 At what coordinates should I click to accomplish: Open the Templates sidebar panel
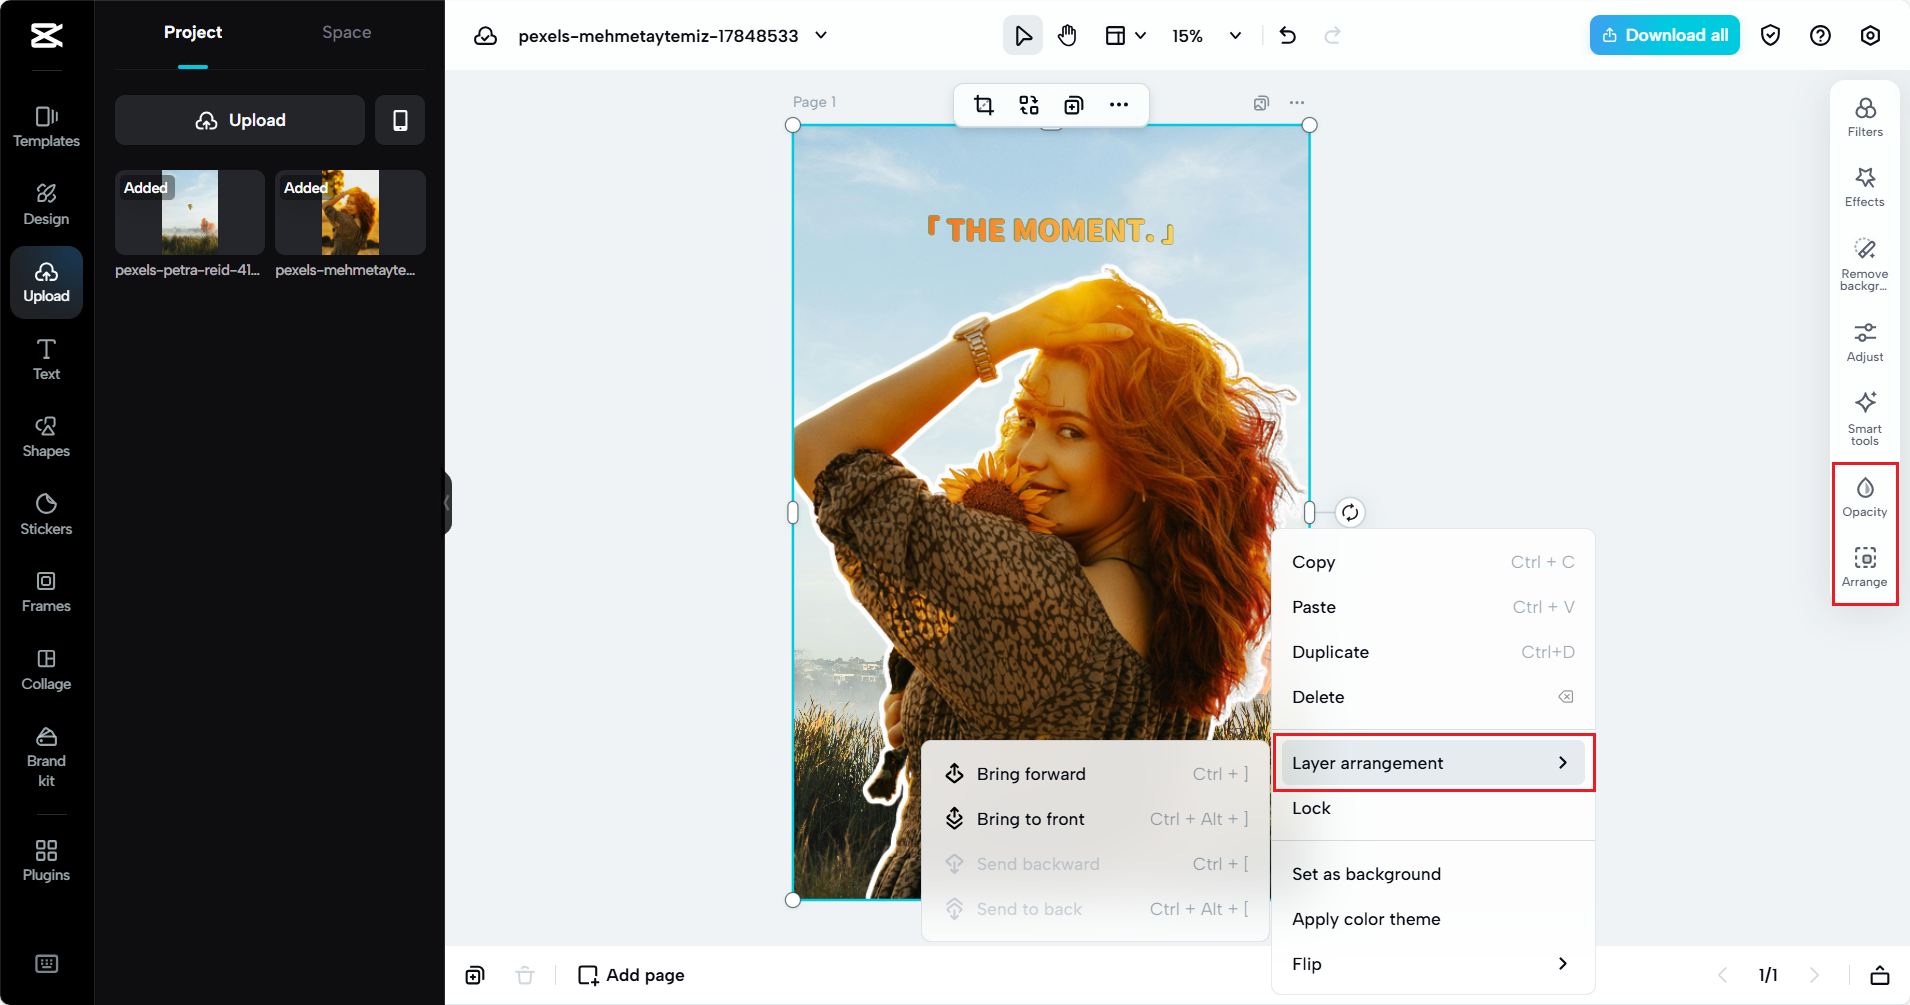(46, 127)
